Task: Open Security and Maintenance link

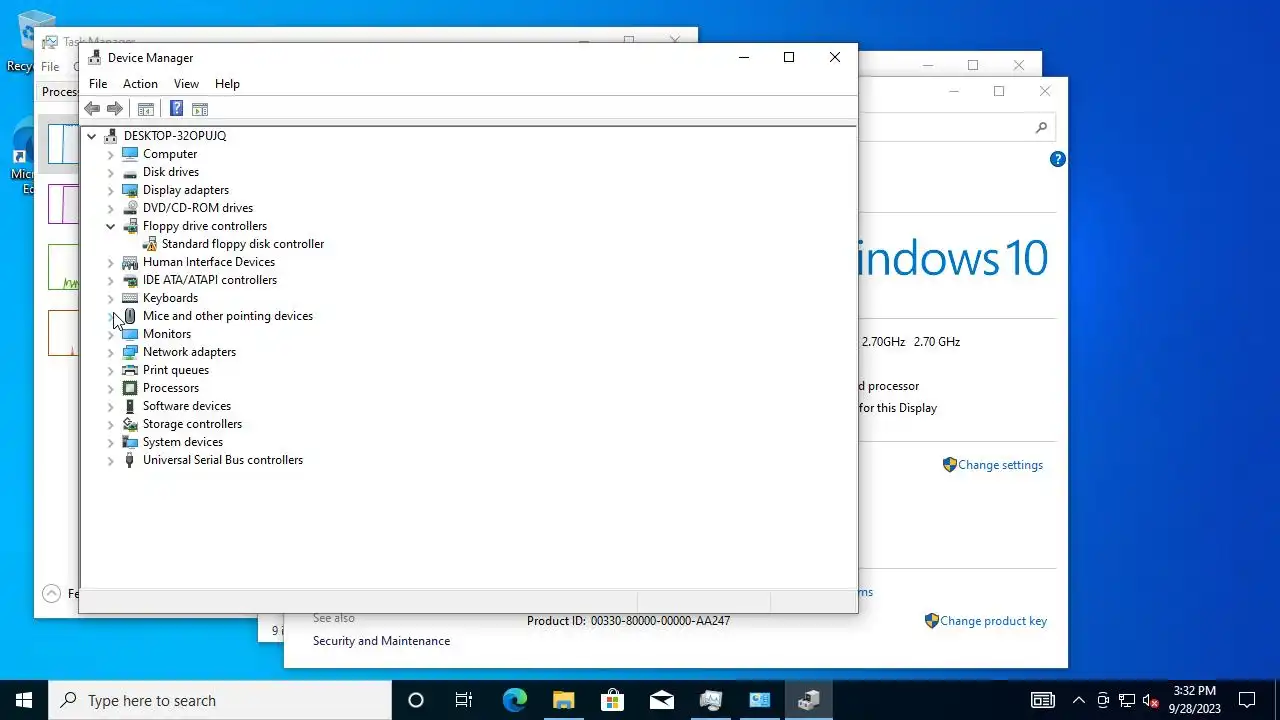Action: (x=381, y=641)
